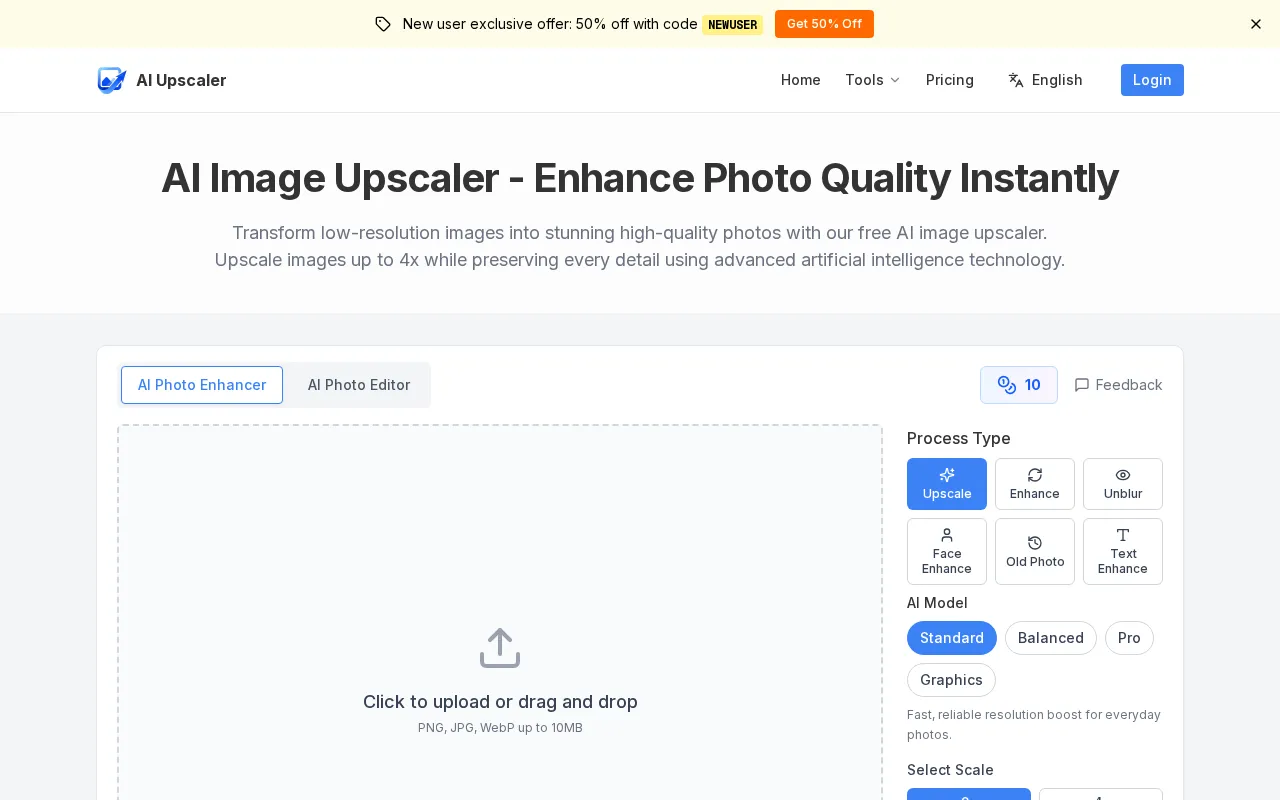The width and height of the screenshot is (1280, 800).
Task: Click the Standard model description text
Action: [x=1034, y=725]
